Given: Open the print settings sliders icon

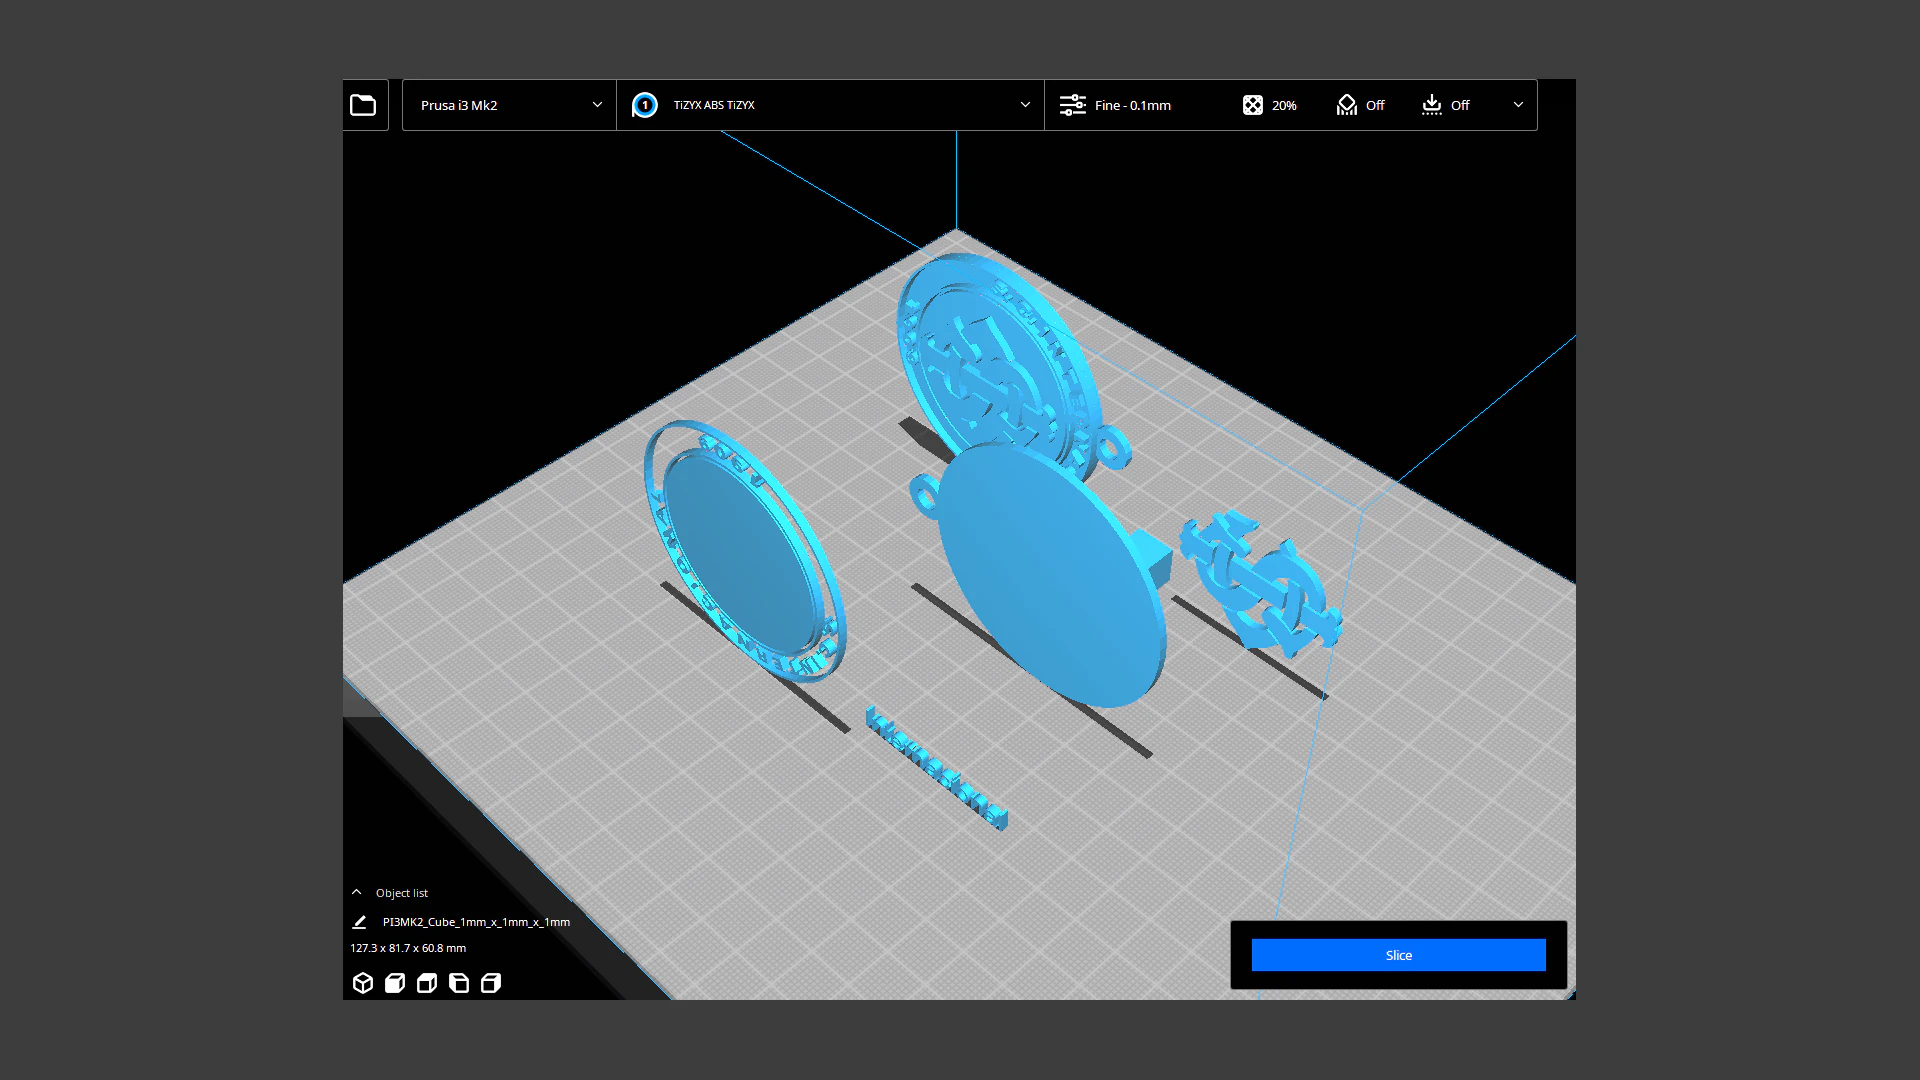Looking at the screenshot, I should point(1073,105).
